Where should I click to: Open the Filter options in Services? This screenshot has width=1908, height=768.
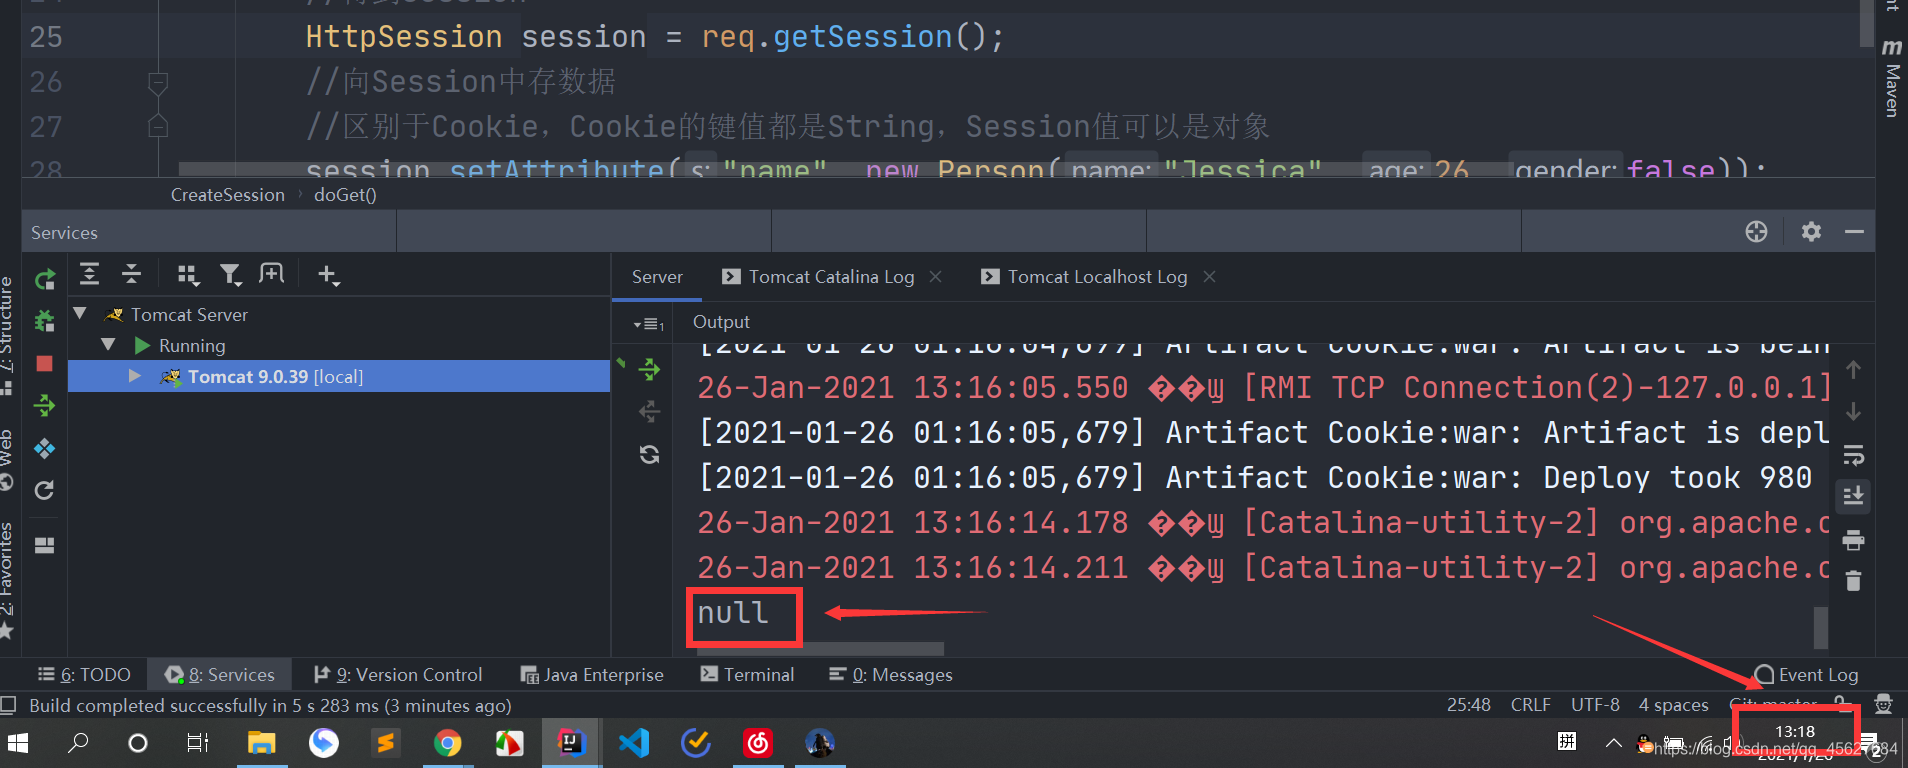coord(231,275)
